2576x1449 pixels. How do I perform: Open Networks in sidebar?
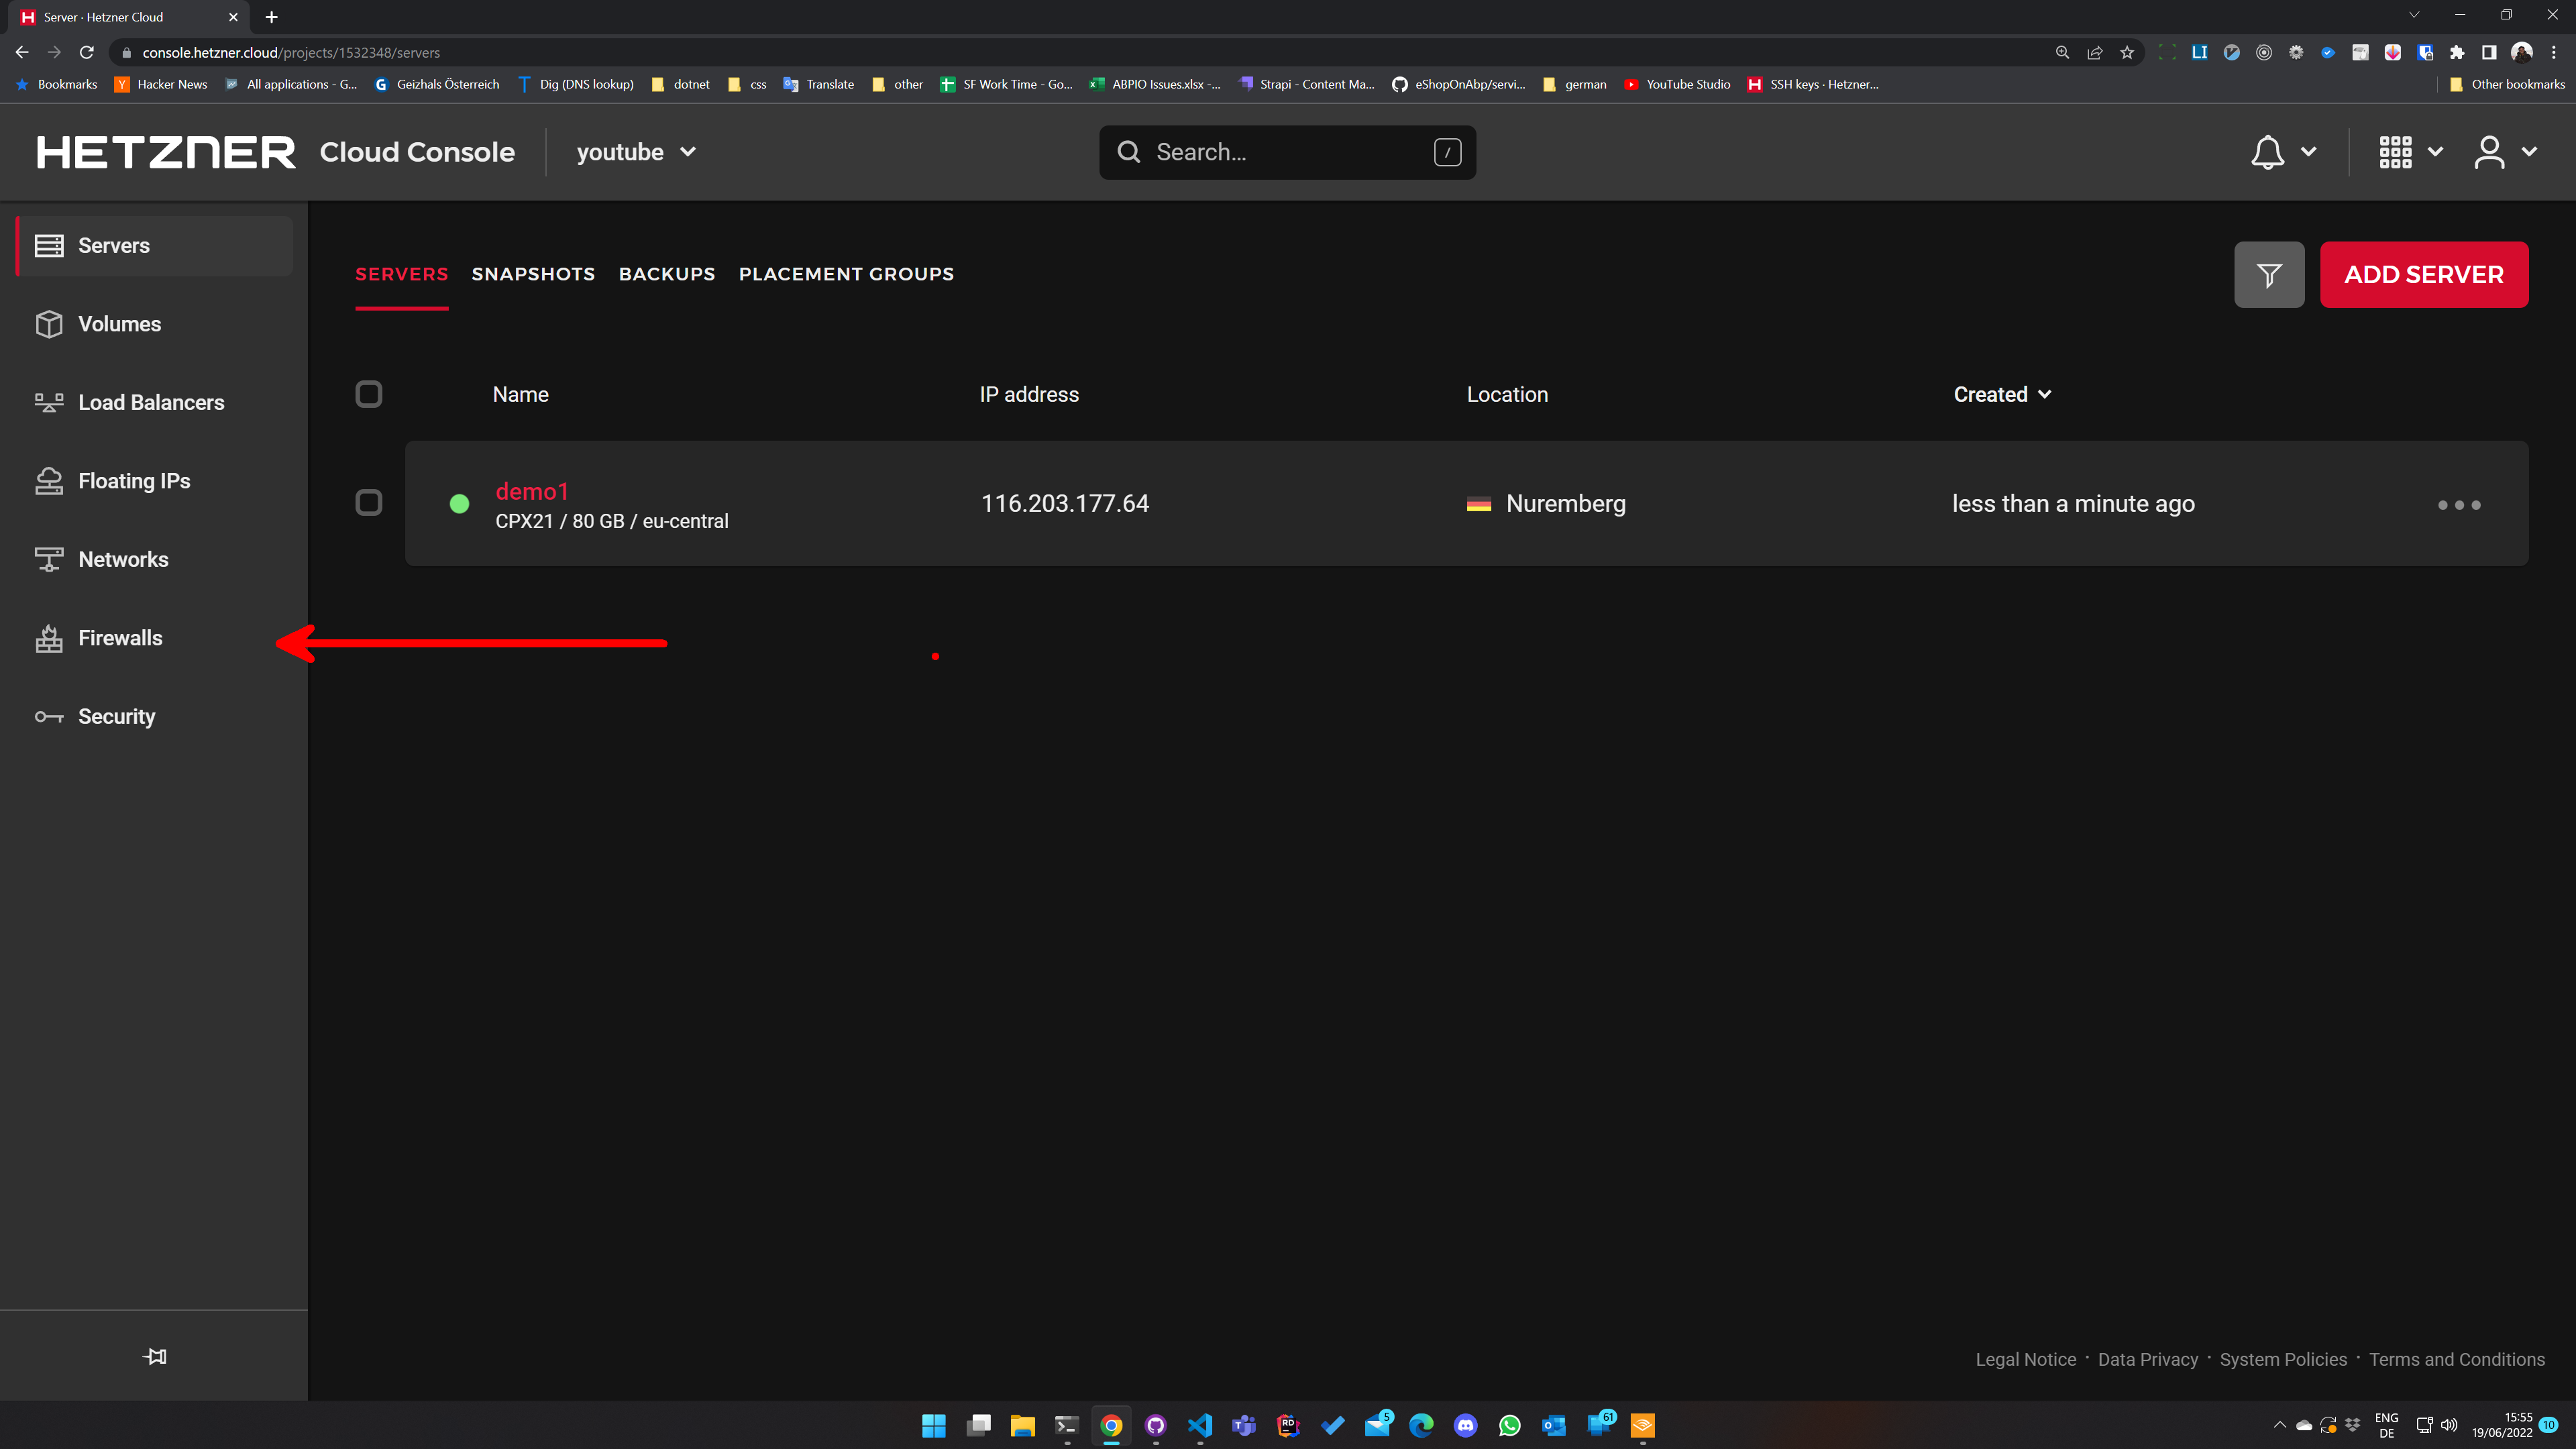tap(123, 559)
